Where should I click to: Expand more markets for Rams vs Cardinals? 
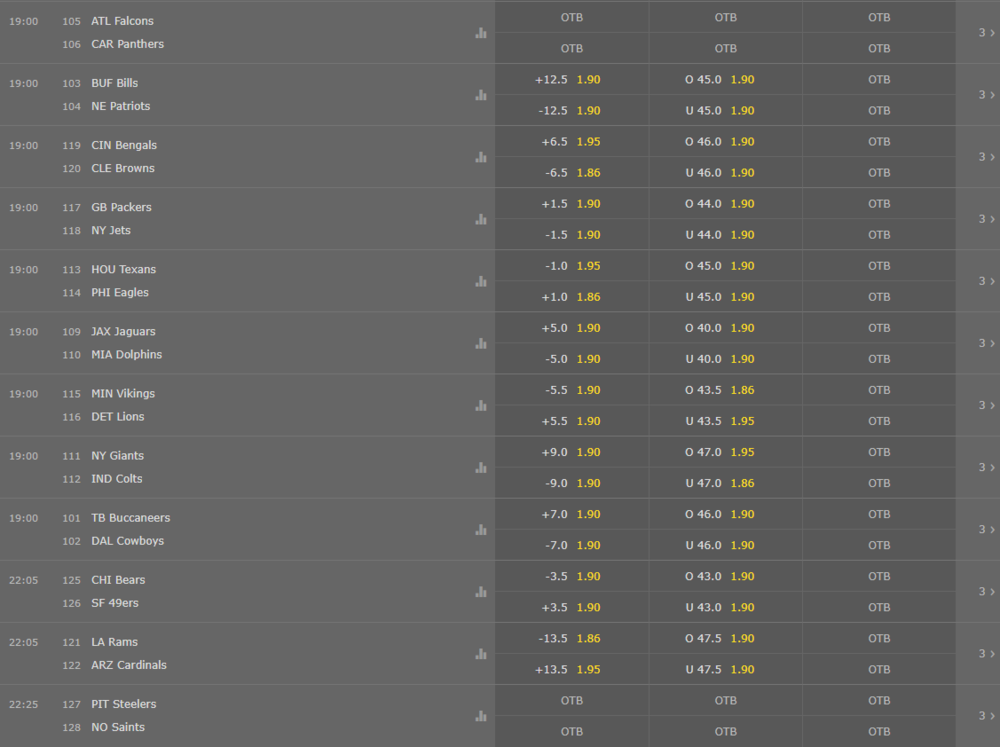(x=986, y=654)
